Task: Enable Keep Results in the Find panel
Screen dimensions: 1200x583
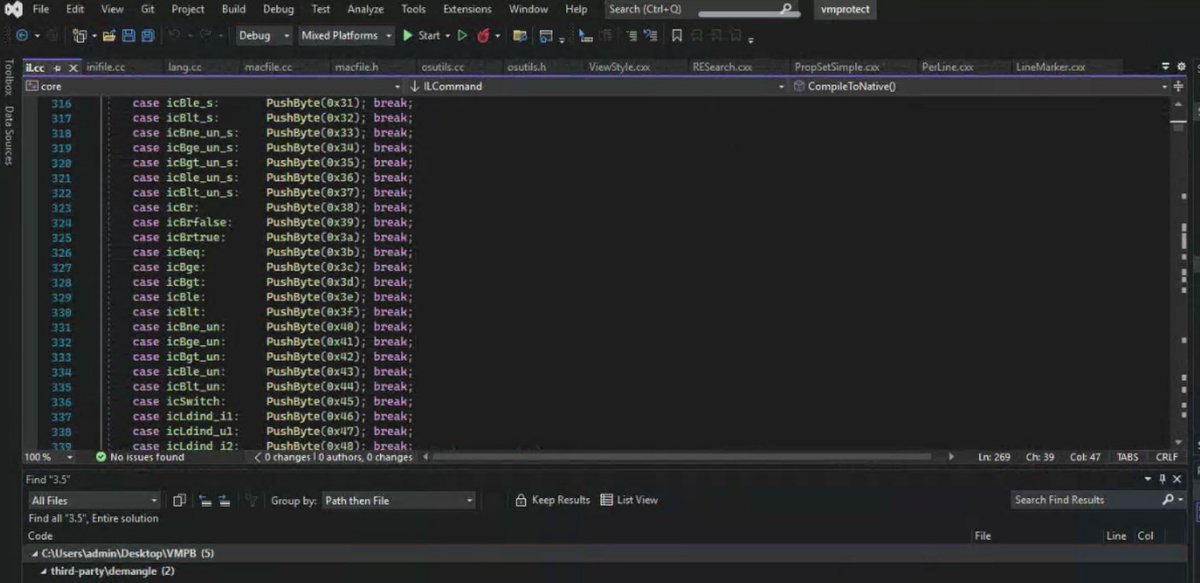Action: (552, 500)
